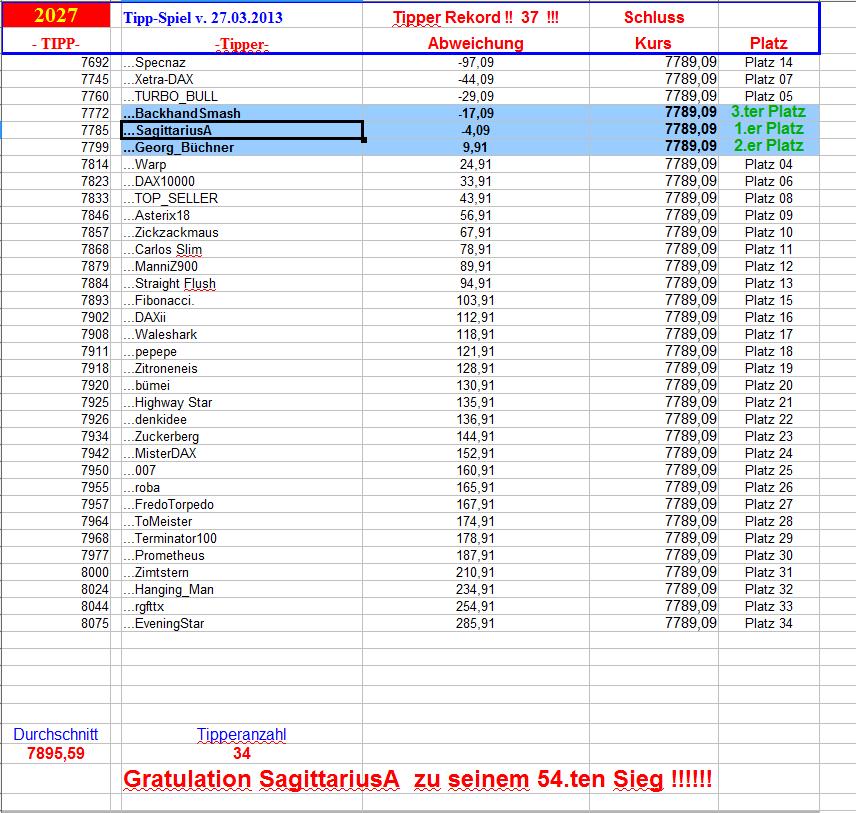The width and height of the screenshot is (856, 813).
Task: Select the '...Waleshark' tipper cell
Action: pyautogui.click(x=241, y=334)
